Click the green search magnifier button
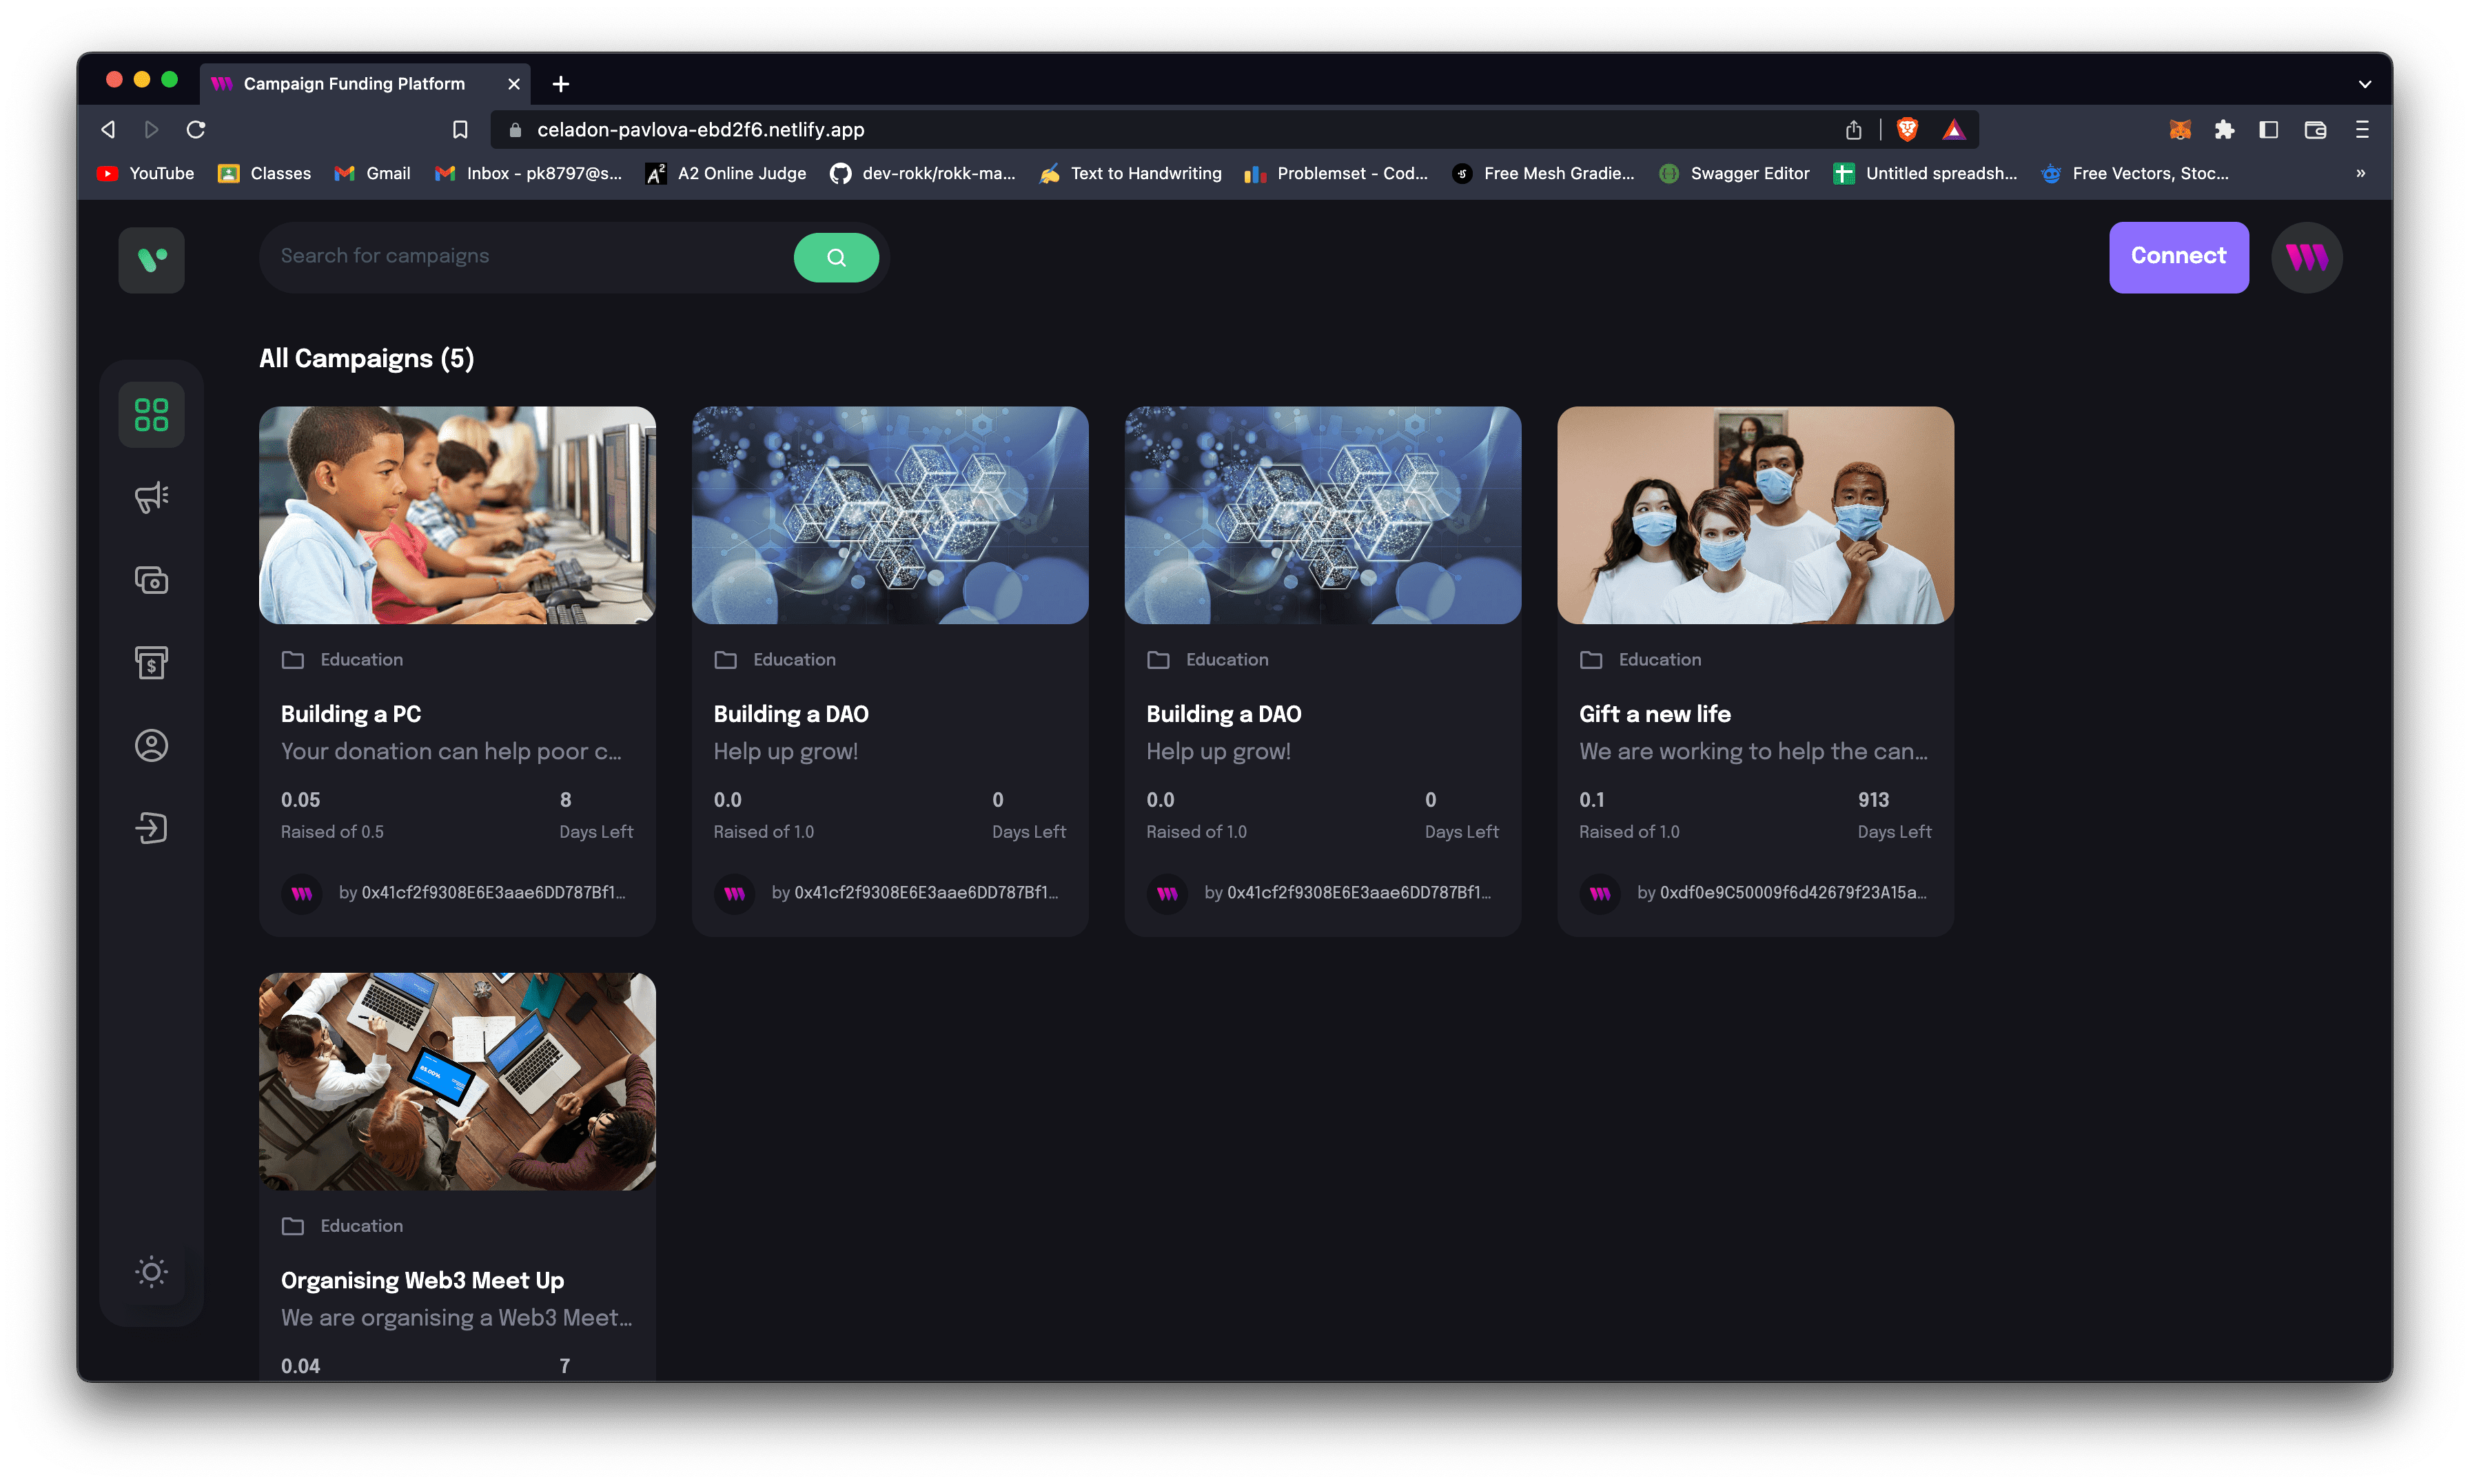Viewport: 2470px width, 1484px height. click(837, 257)
